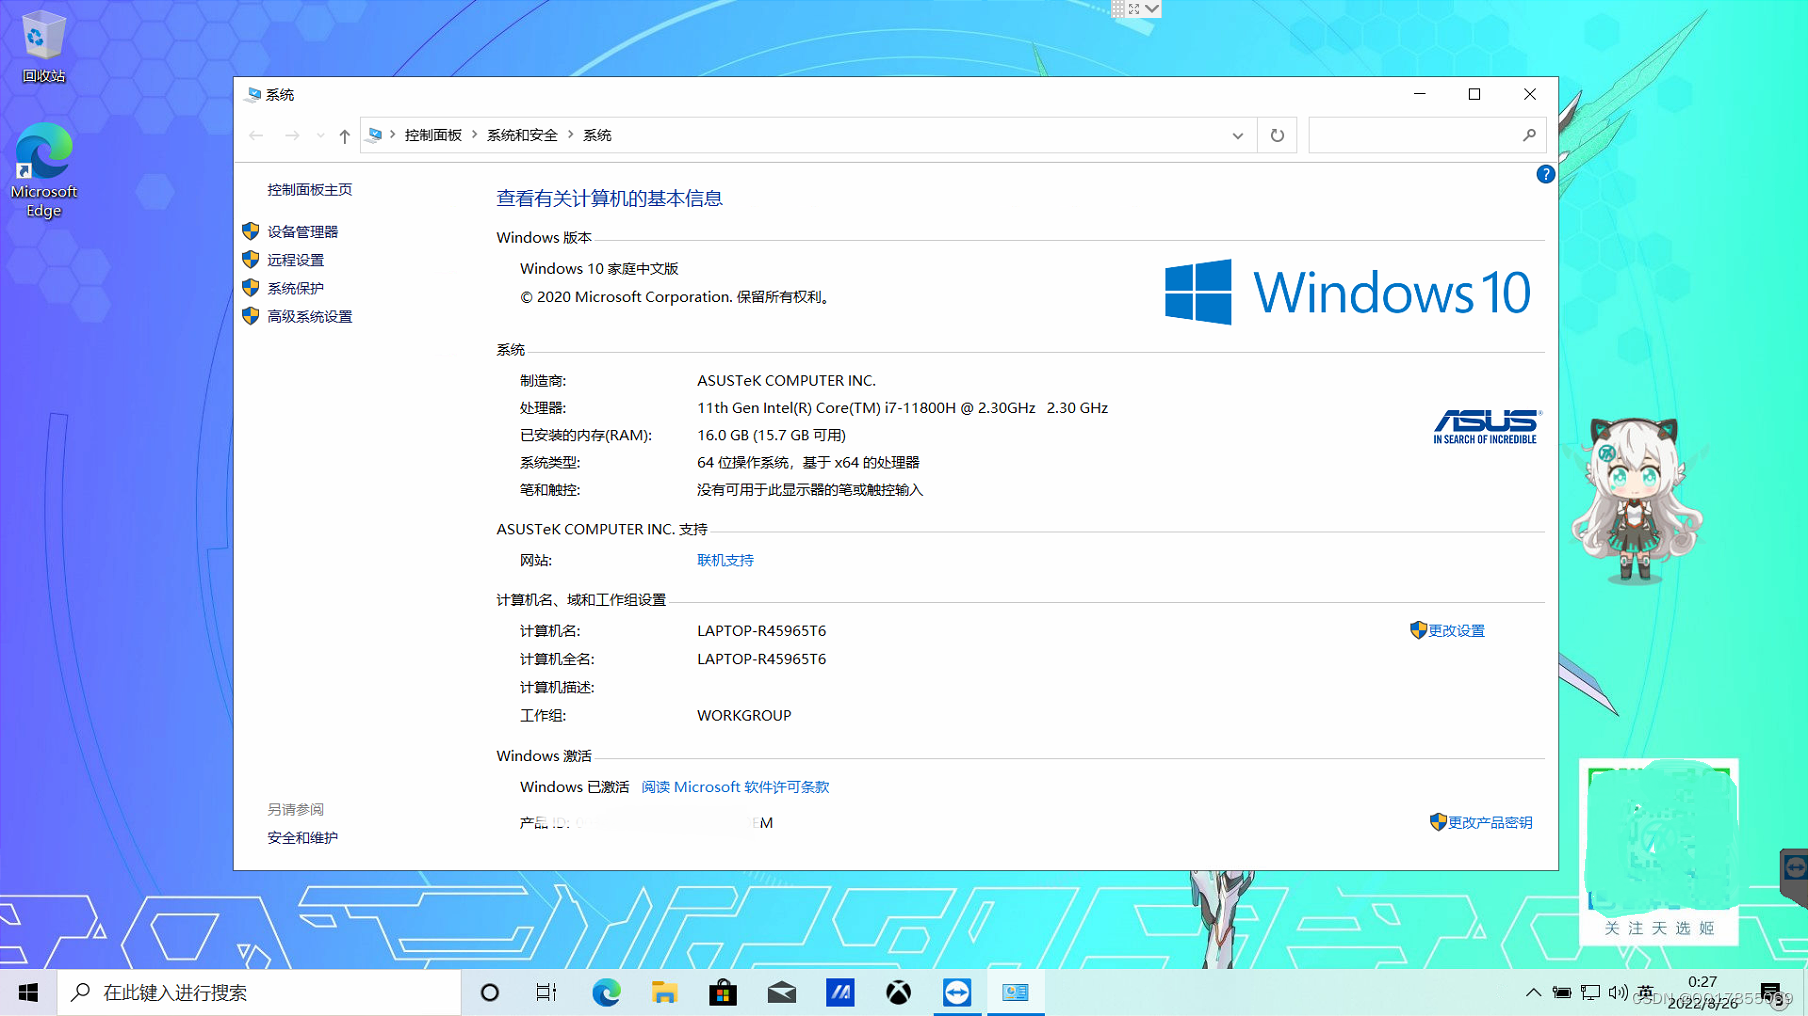This screenshot has height=1016, width=1808.
Task: Click the System window title icon
Action: (253, 94)
